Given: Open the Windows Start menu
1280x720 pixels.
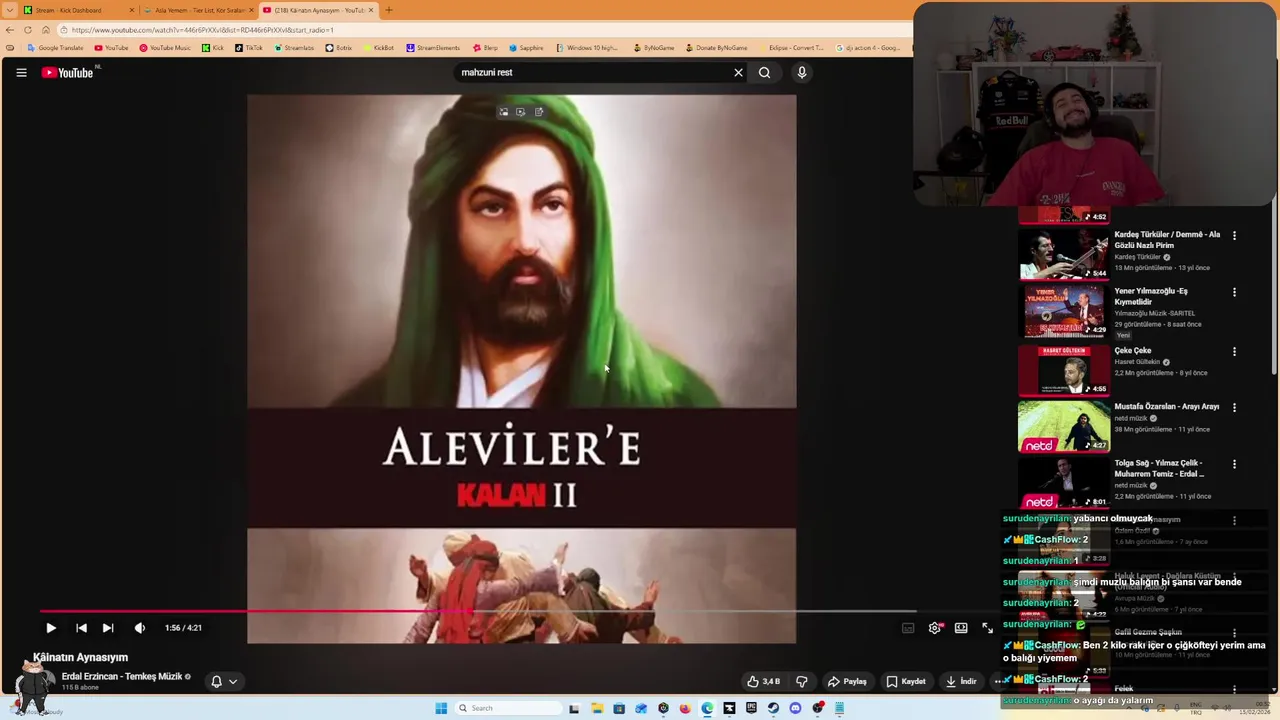Looking at the screenshot, I should 441,708.
